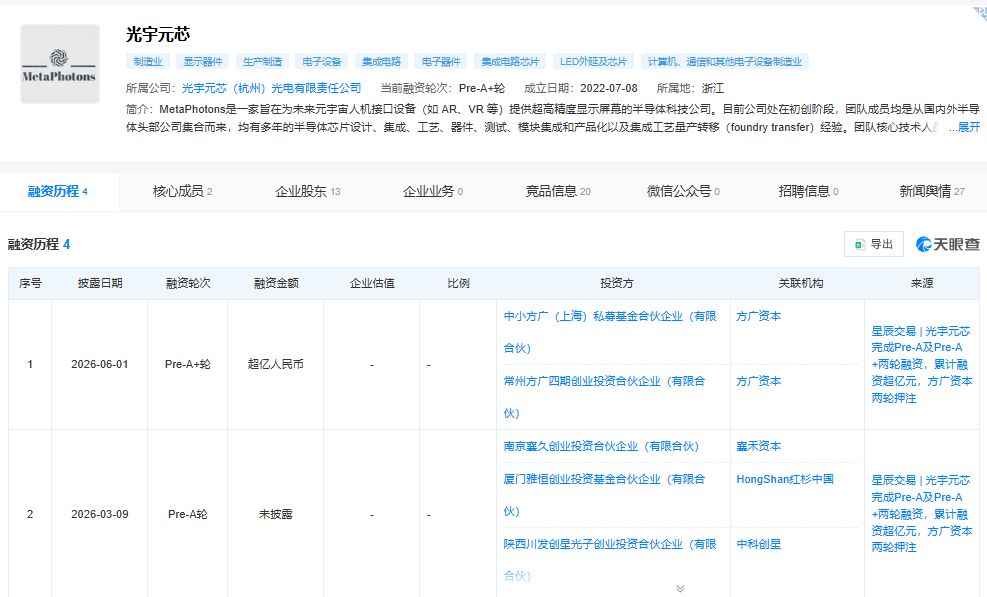Open investor 陕西川发创星光子创业投资合伙企业 link
Screen dimensions: 987x597
click(x=610, y=560)
